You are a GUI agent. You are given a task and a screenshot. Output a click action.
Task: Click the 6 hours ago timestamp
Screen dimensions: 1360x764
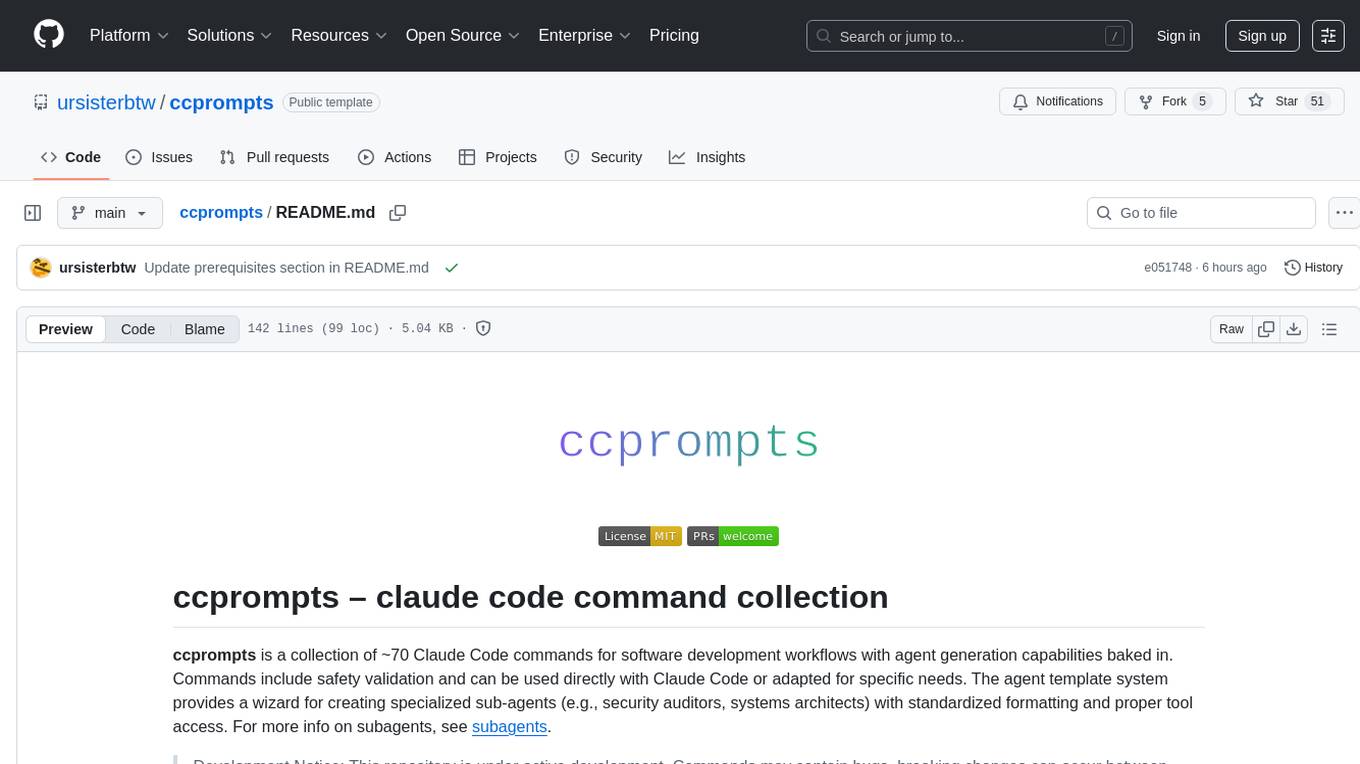pos(1234,268)
